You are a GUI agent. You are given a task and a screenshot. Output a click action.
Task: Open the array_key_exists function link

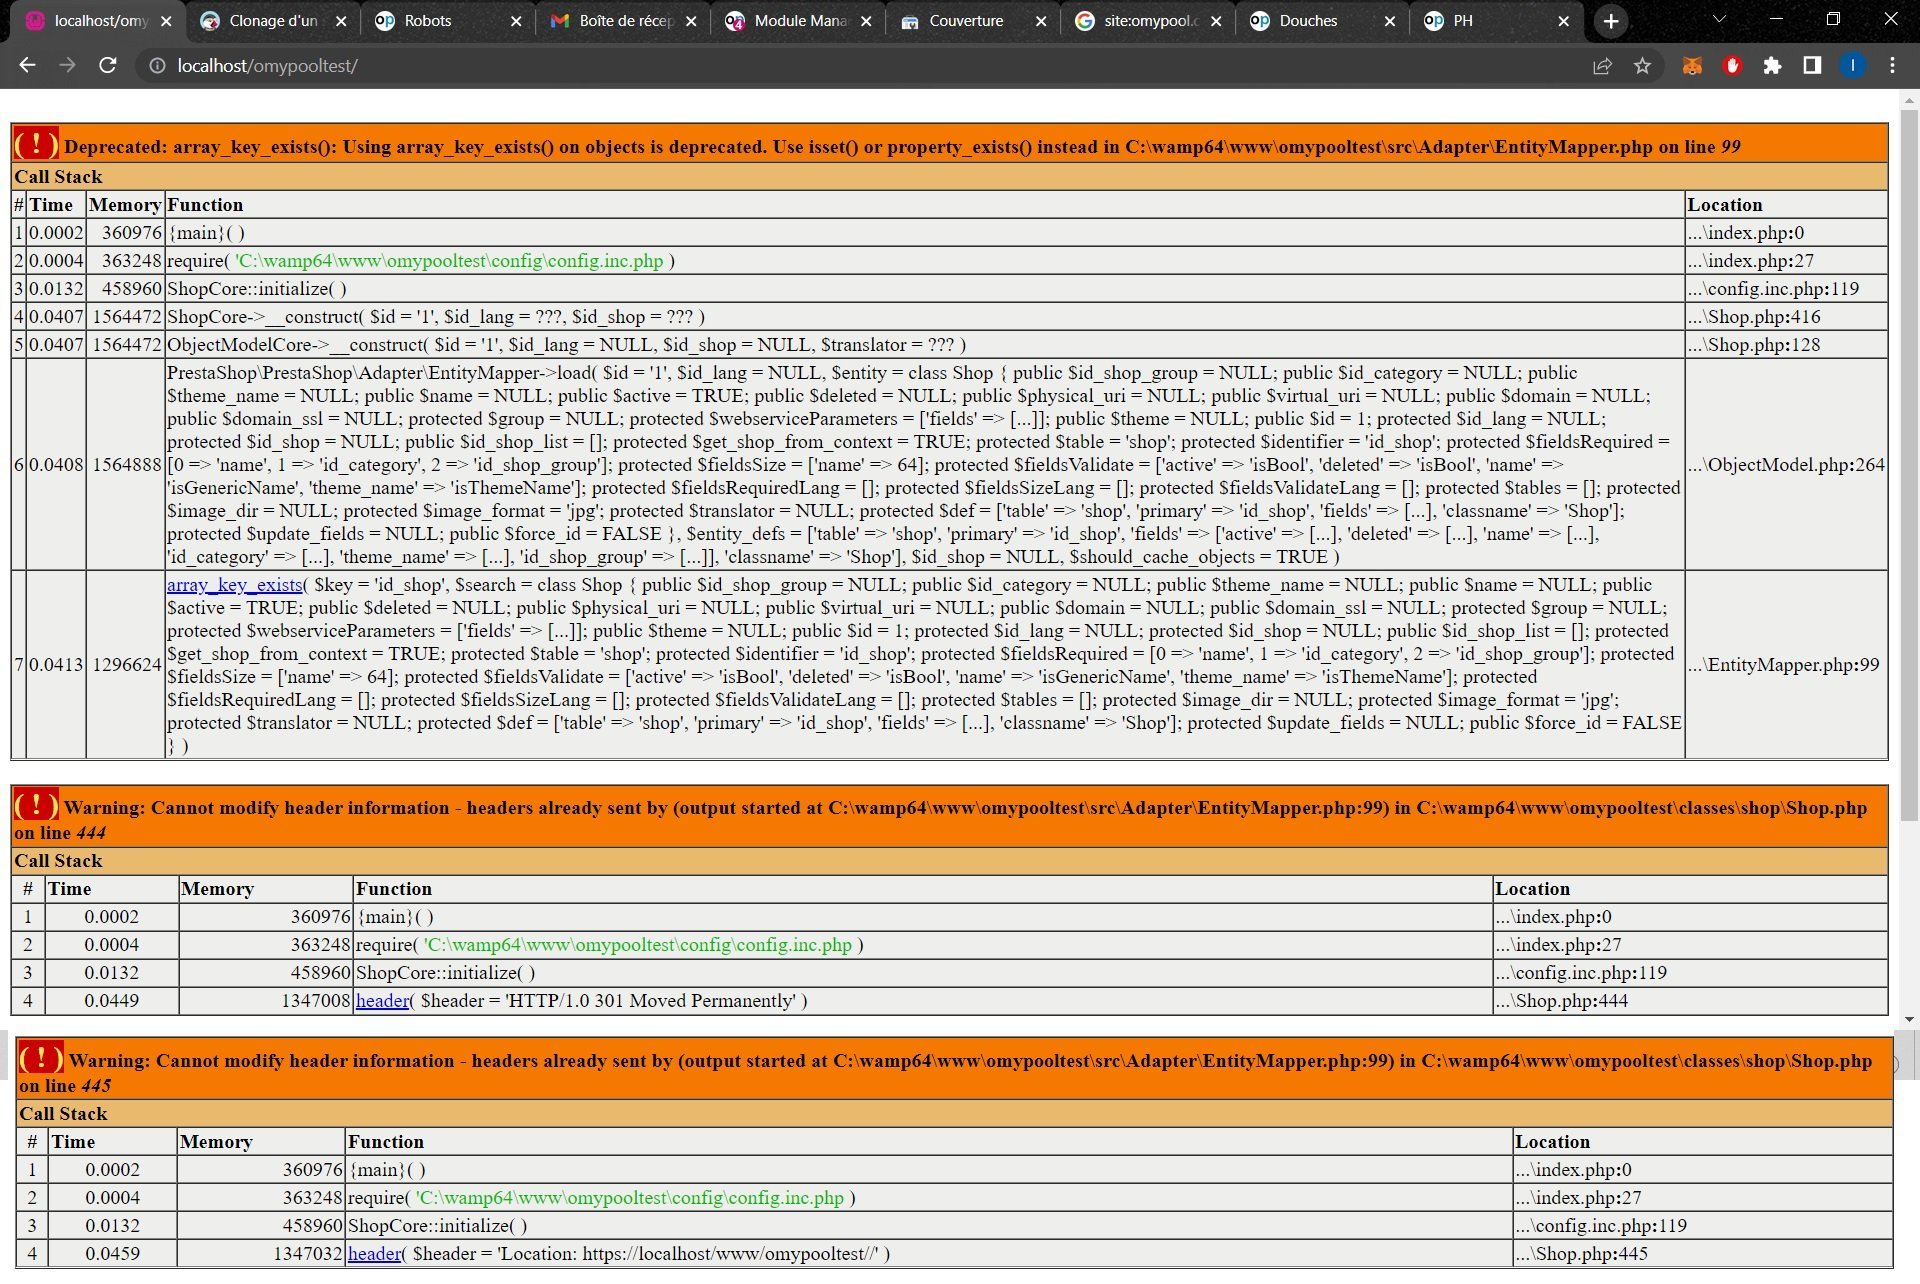click(x=234, y=585)
